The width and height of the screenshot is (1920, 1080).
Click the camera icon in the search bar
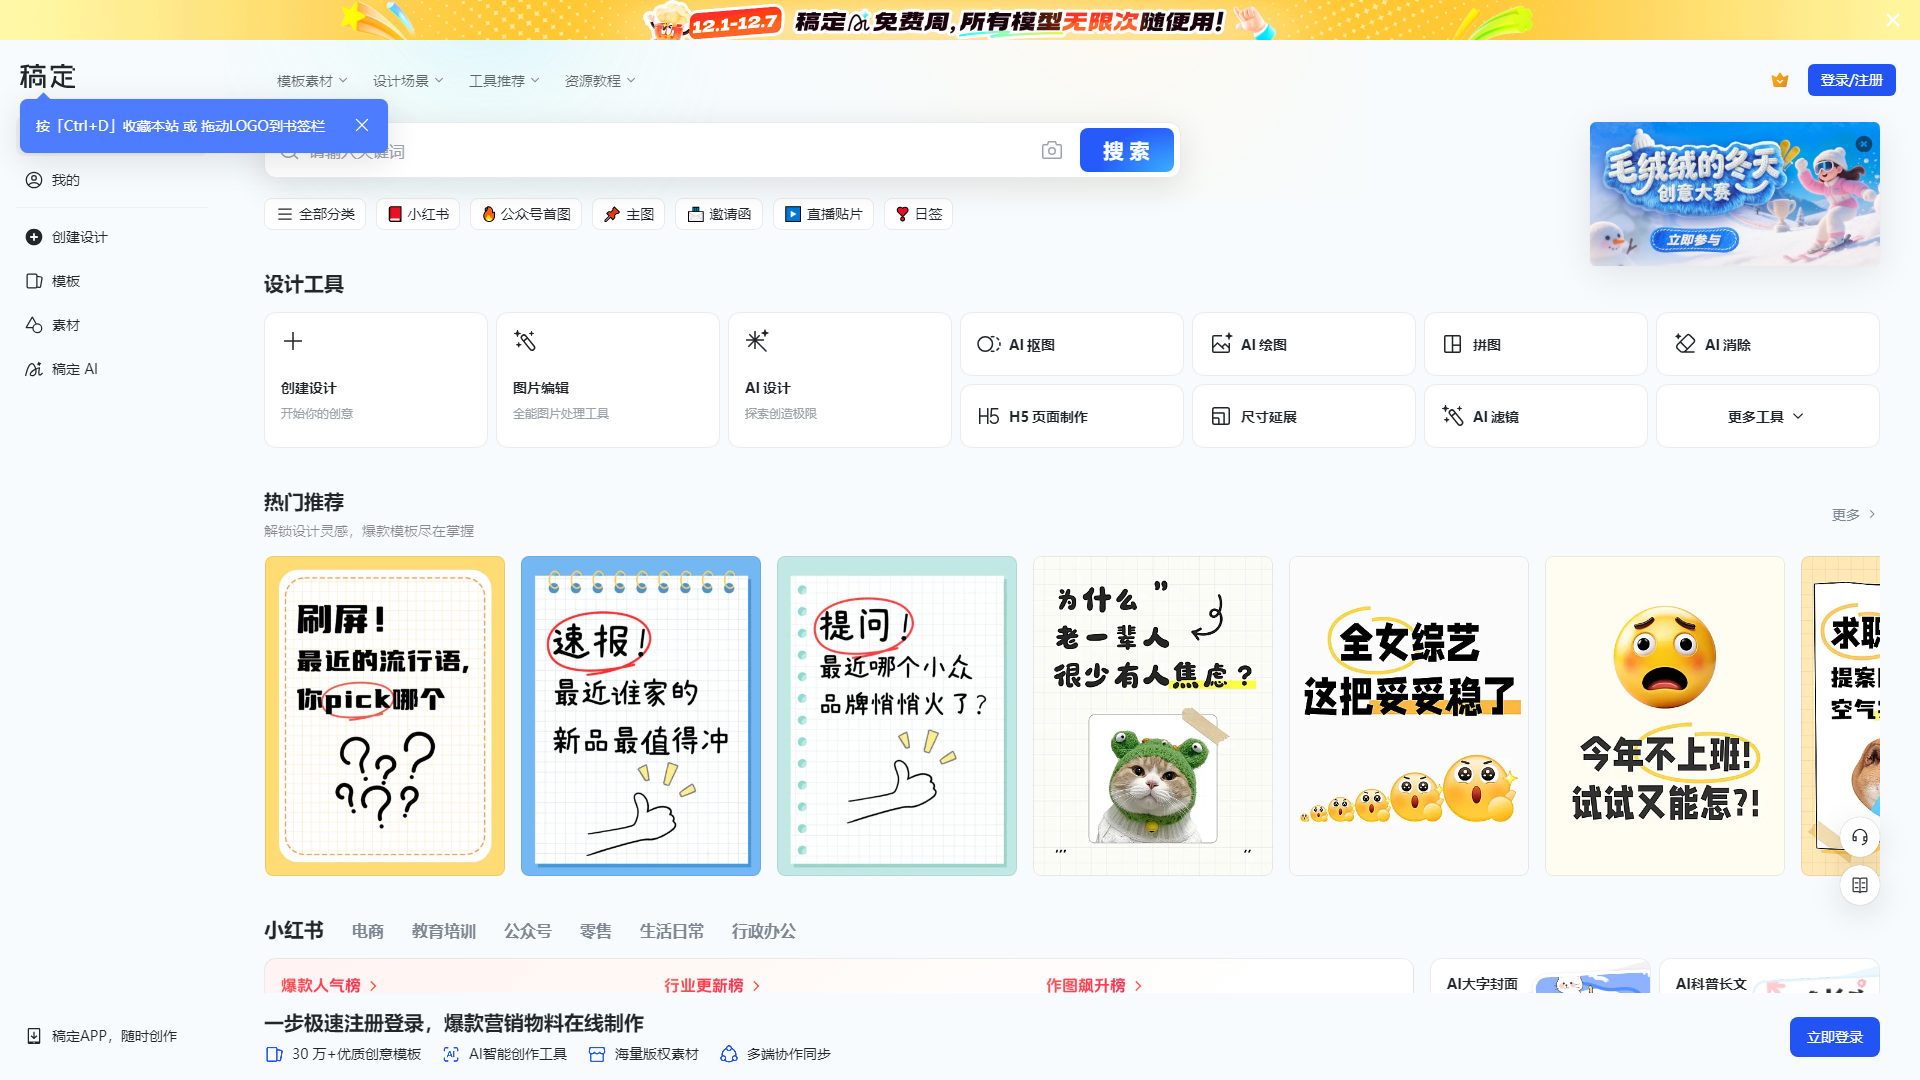[x=1051, y=150]
